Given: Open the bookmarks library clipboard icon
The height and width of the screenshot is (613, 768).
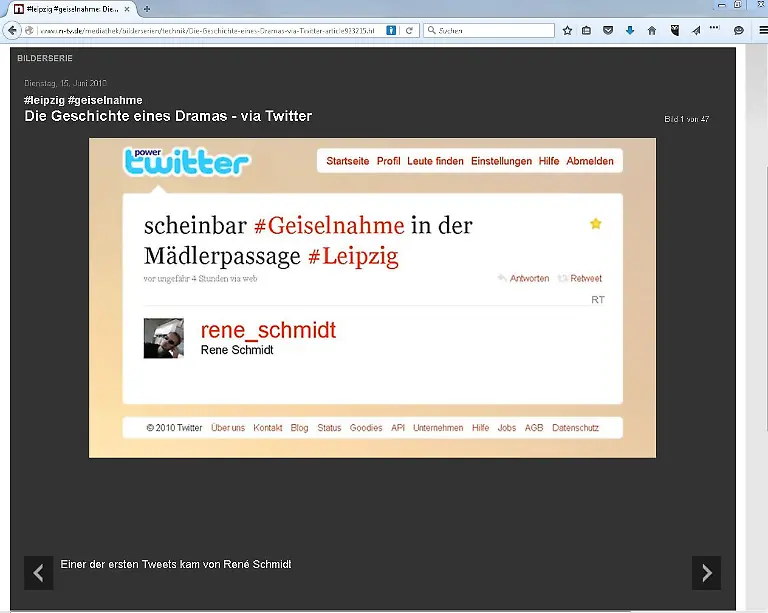Looking at the screenshot, I should click(586, 30).
